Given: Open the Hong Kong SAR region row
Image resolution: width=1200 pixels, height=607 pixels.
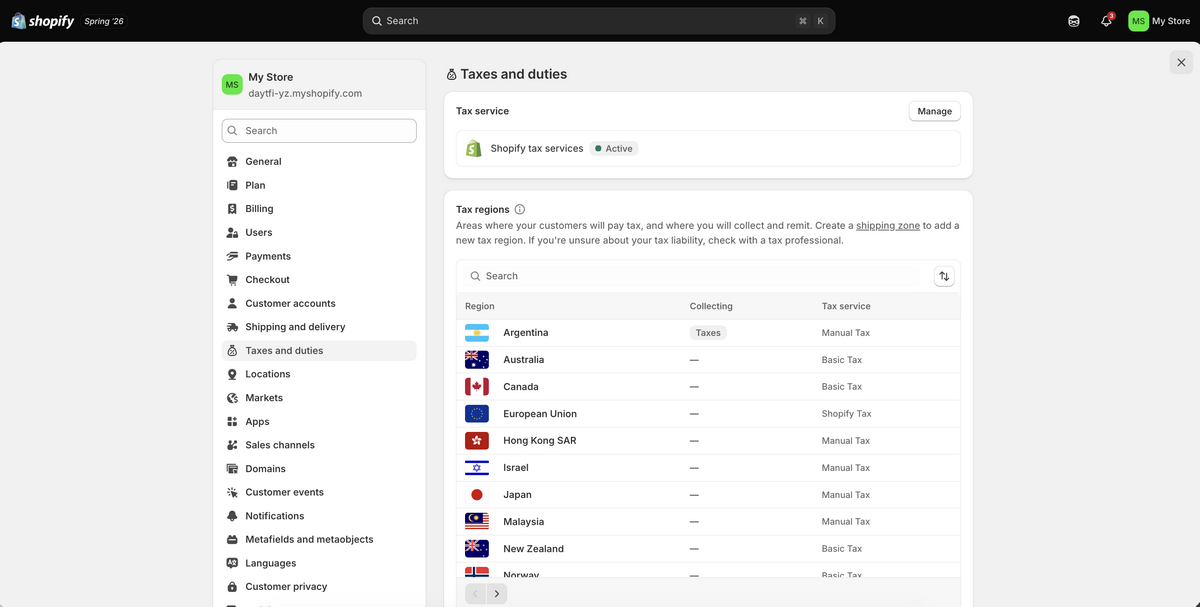Looking at the screenshot, I should pyautogui.click(x=708, y=441).
